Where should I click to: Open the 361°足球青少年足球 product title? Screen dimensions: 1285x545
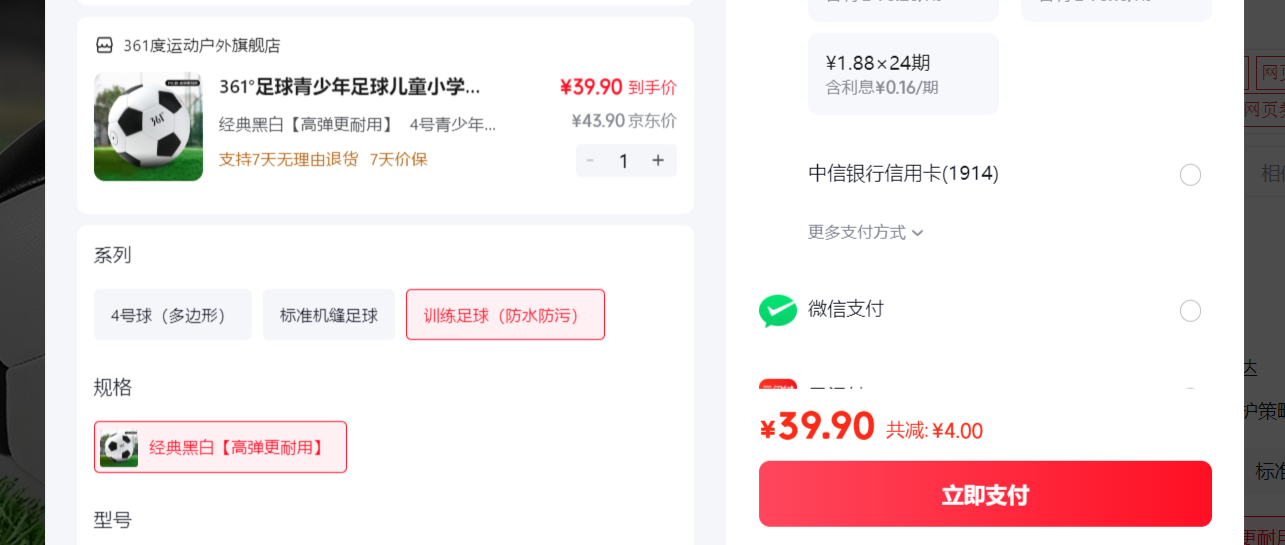[349, 87]
